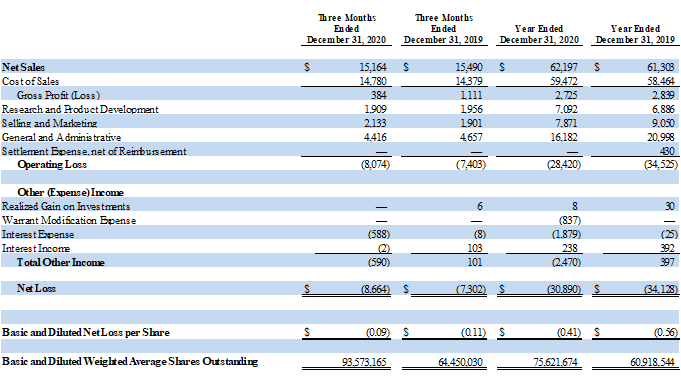
Task: Click Interest Income value 238
Action: (570, 248)
